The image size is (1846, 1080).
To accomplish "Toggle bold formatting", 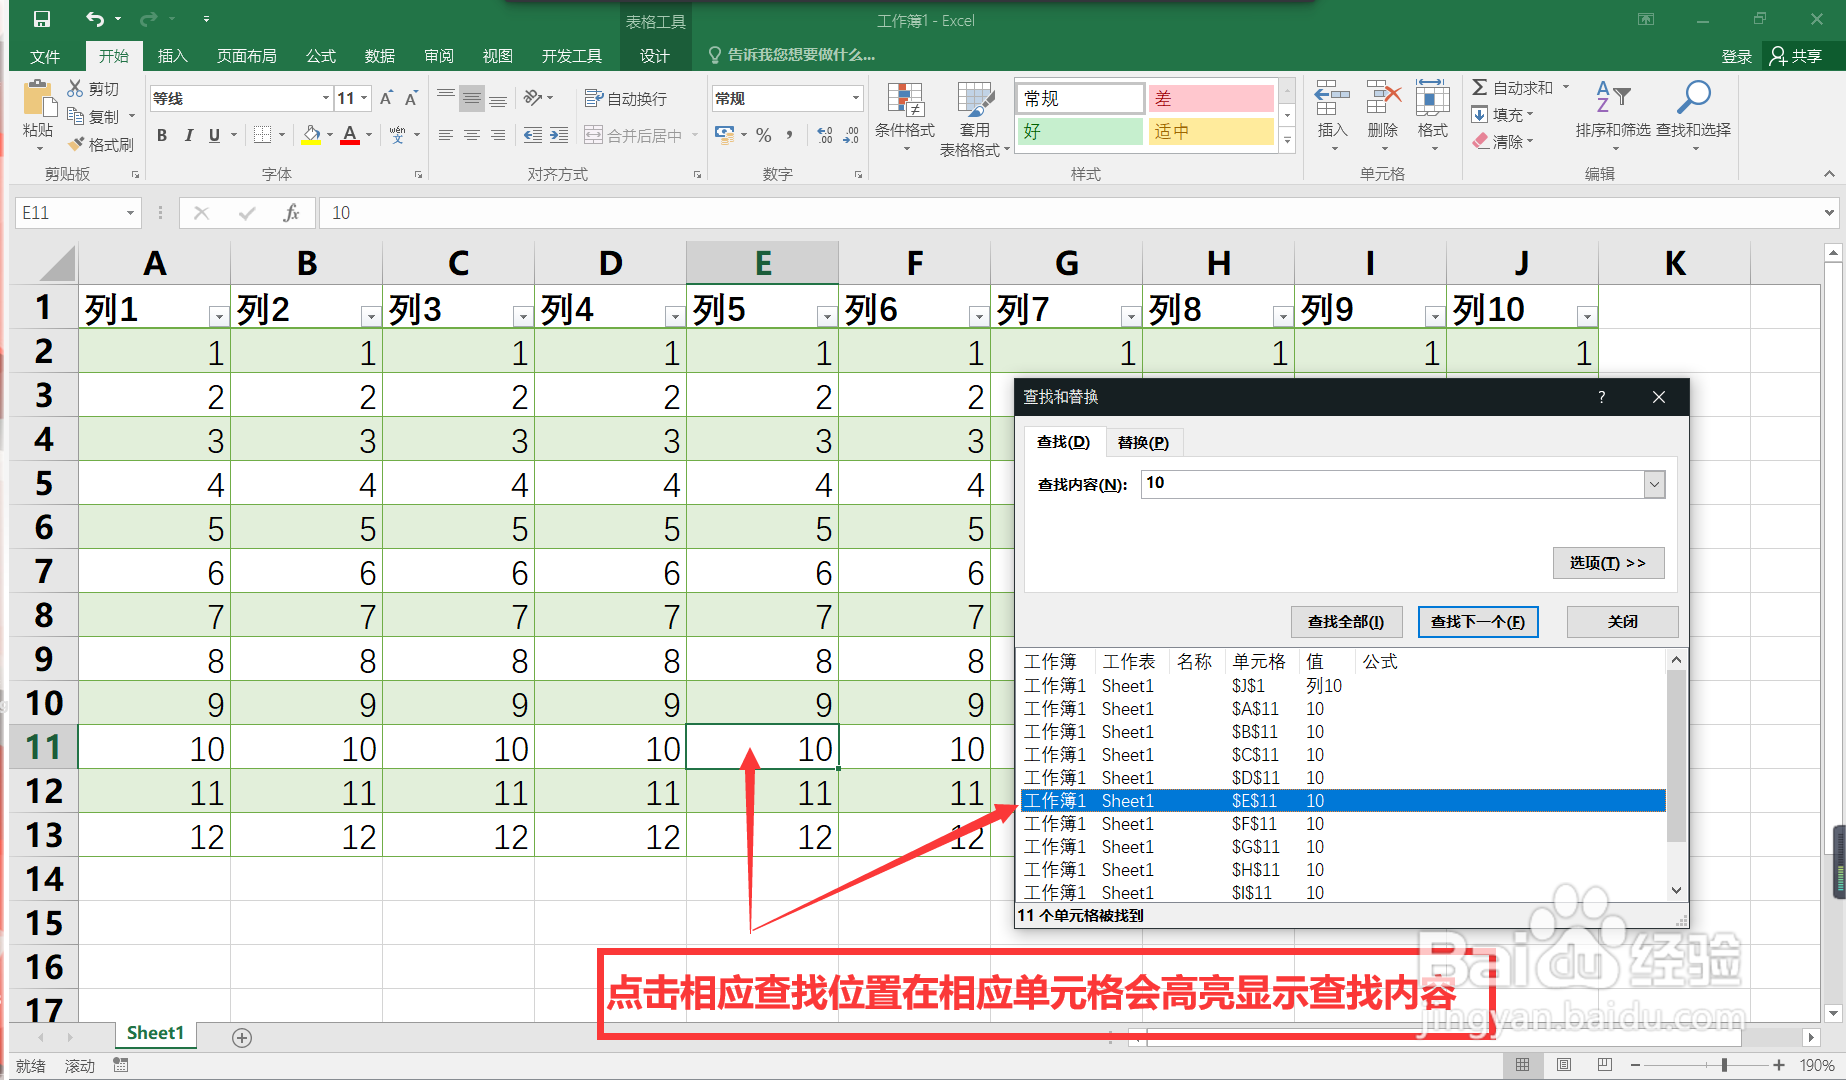I will pyautogui.click(x=161, y=134).
